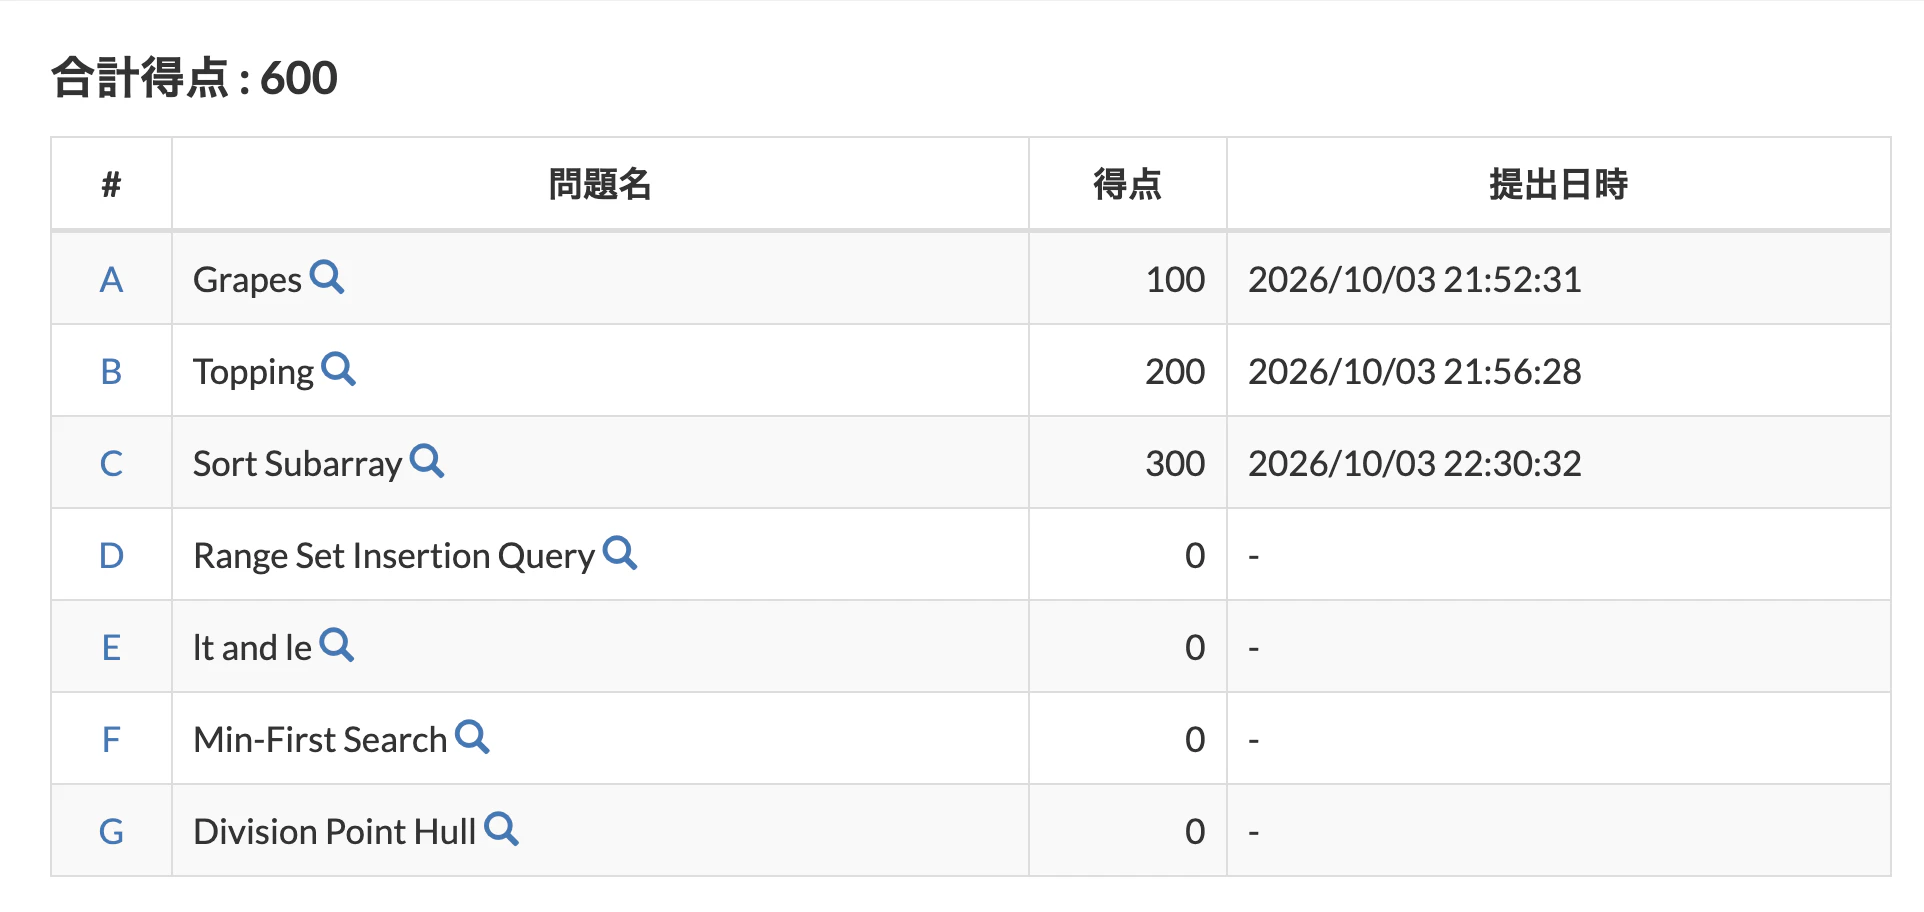
Task: Click Range Set Insertion Query name
Action: coord(394,556)
